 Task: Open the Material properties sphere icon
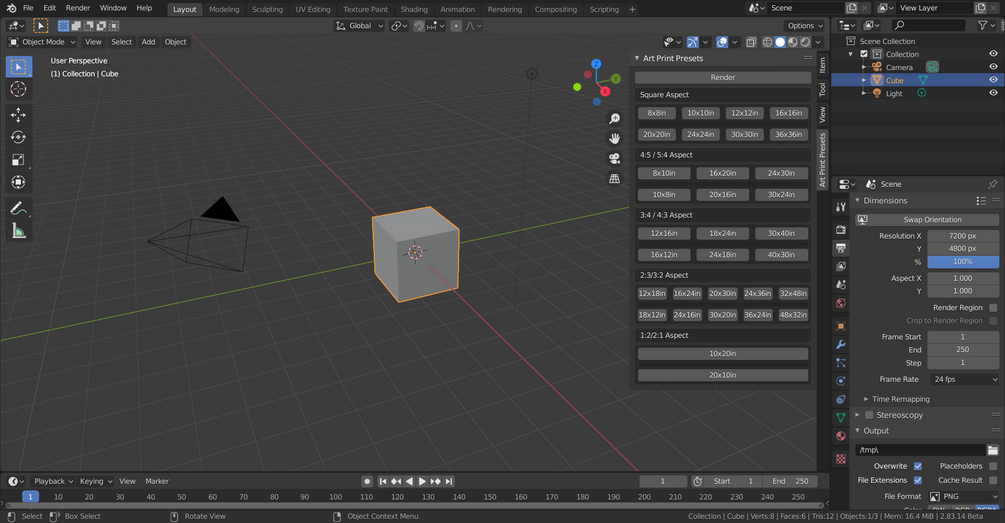click(841, 436)
